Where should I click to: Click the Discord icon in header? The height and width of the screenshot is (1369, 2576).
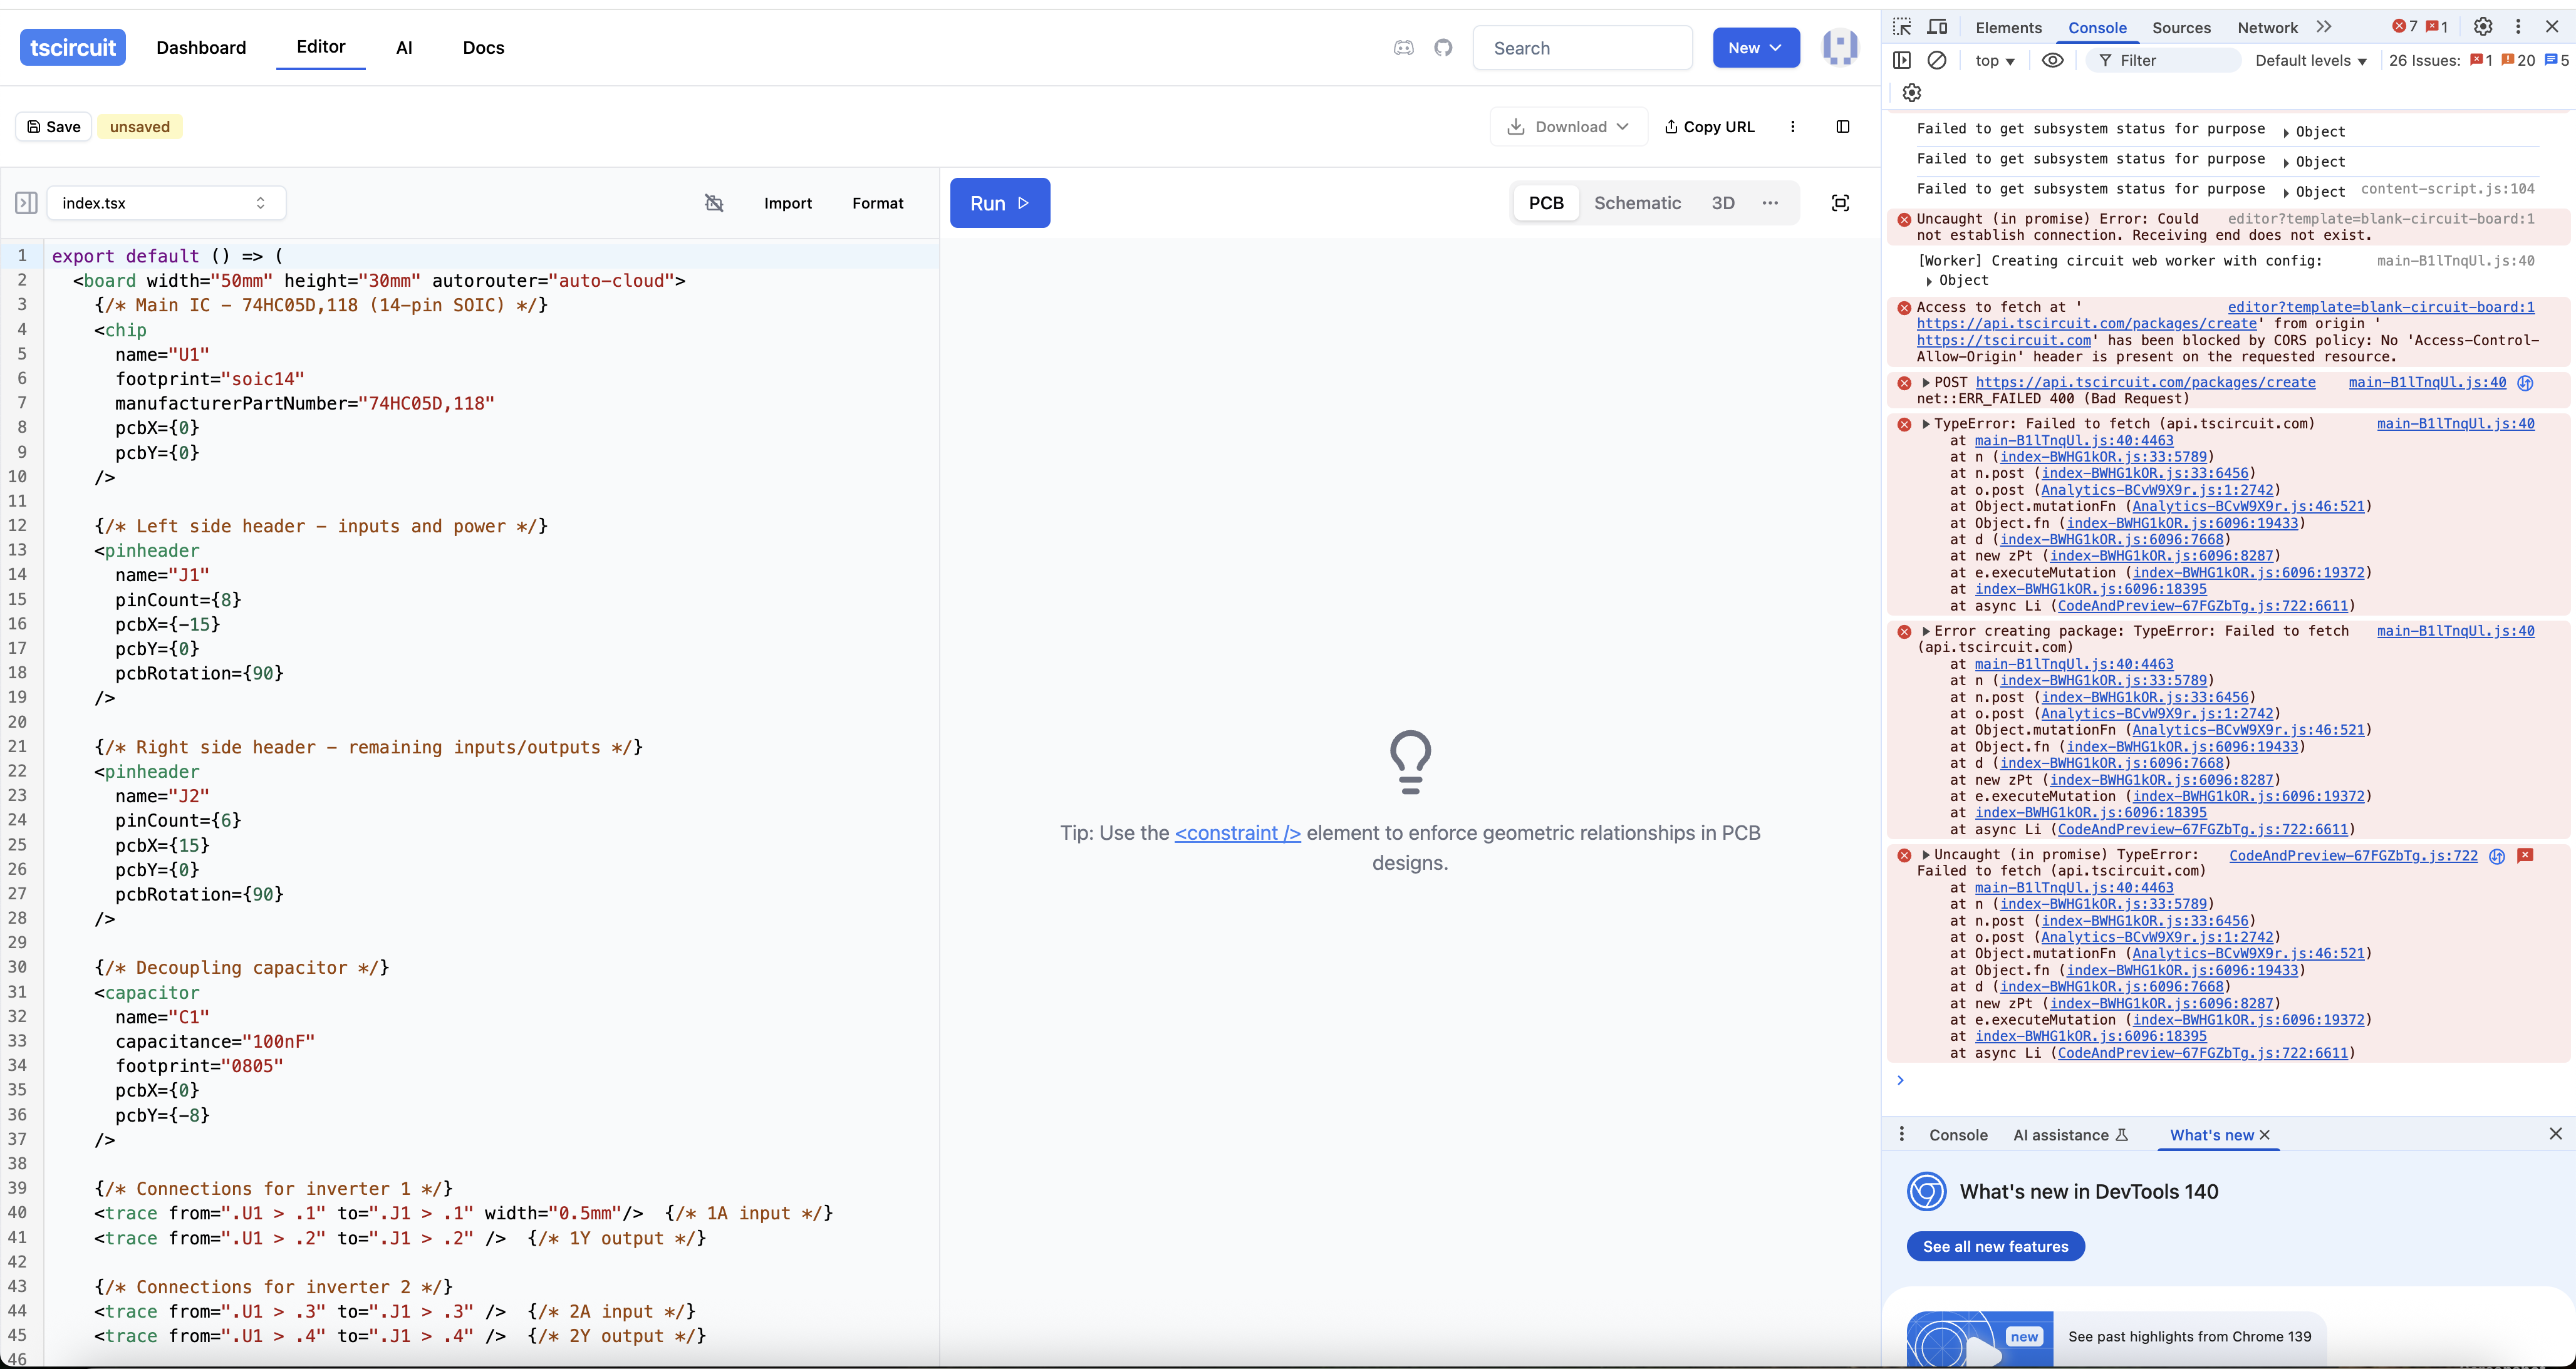tap(1403, 48)
